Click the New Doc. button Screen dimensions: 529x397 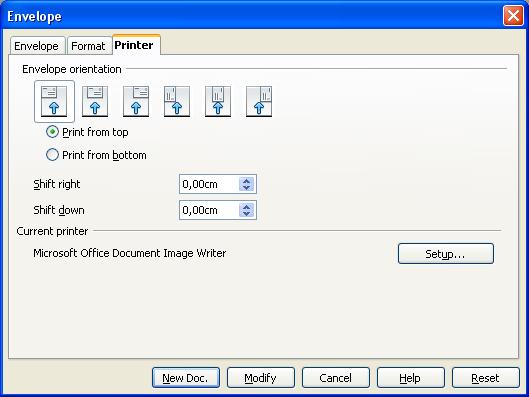186,378
